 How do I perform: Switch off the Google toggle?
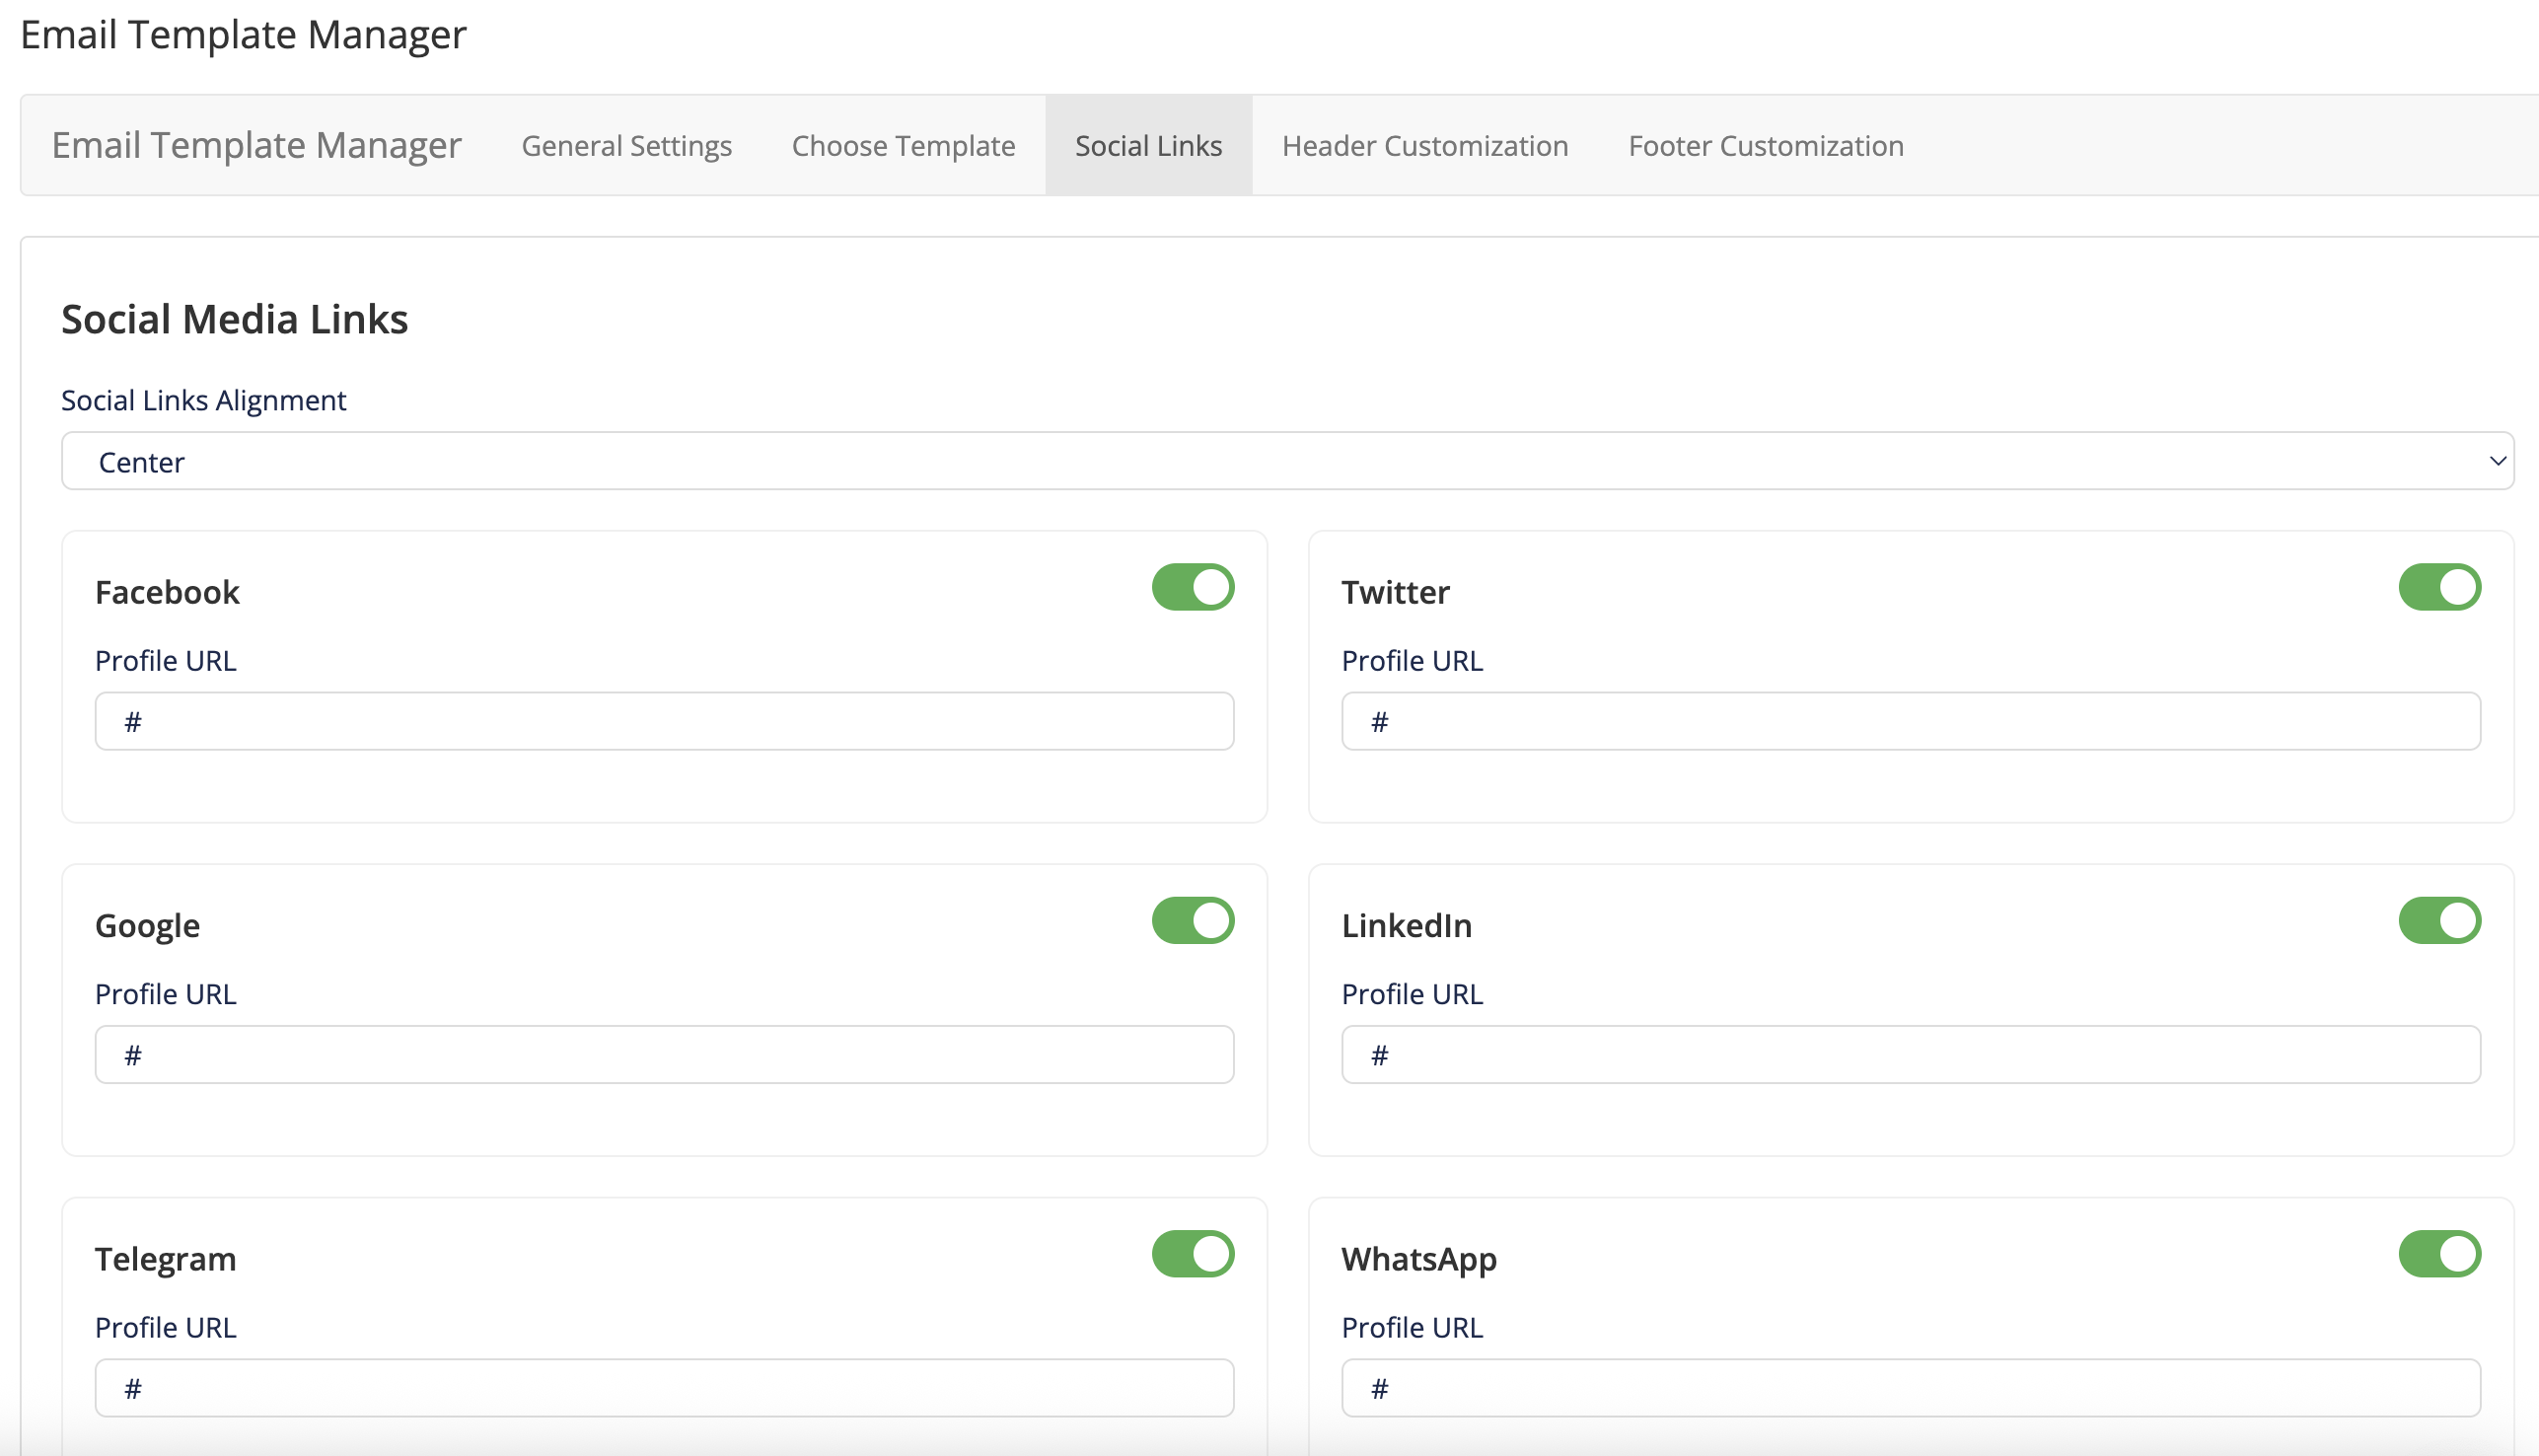(x=1192, y=920)
